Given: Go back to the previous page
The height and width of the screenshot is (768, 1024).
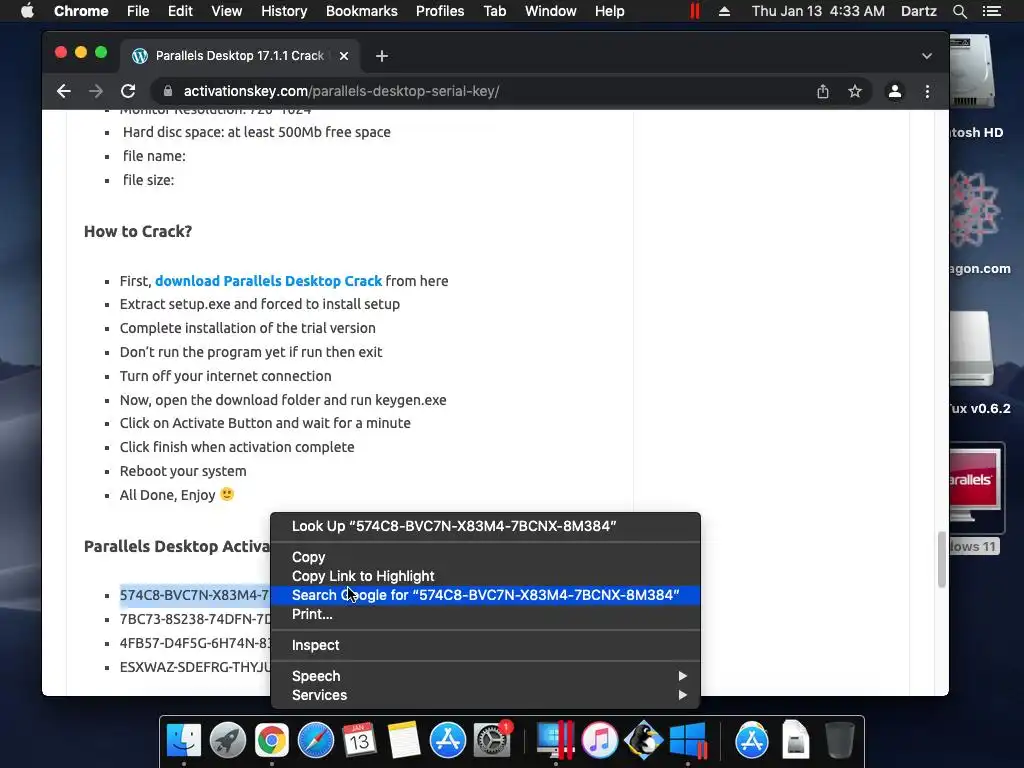Looking at the screenshot, I should (x=63, y=91).
